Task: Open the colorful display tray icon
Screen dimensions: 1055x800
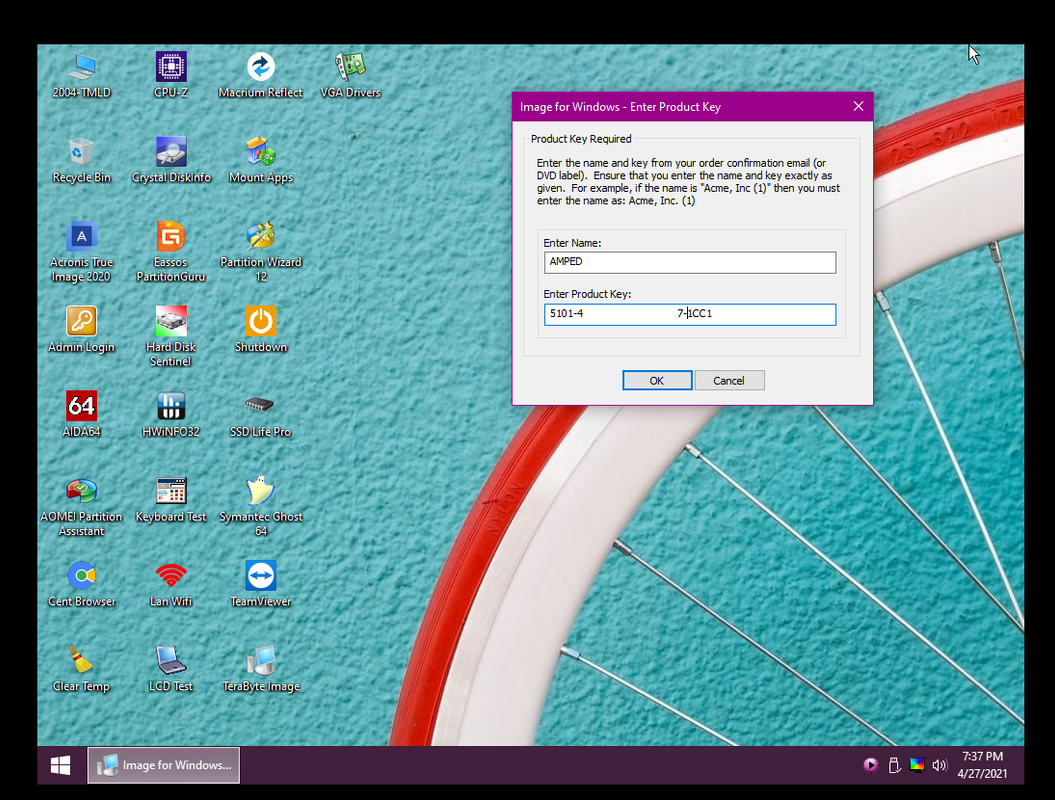Action: point(916,765)
